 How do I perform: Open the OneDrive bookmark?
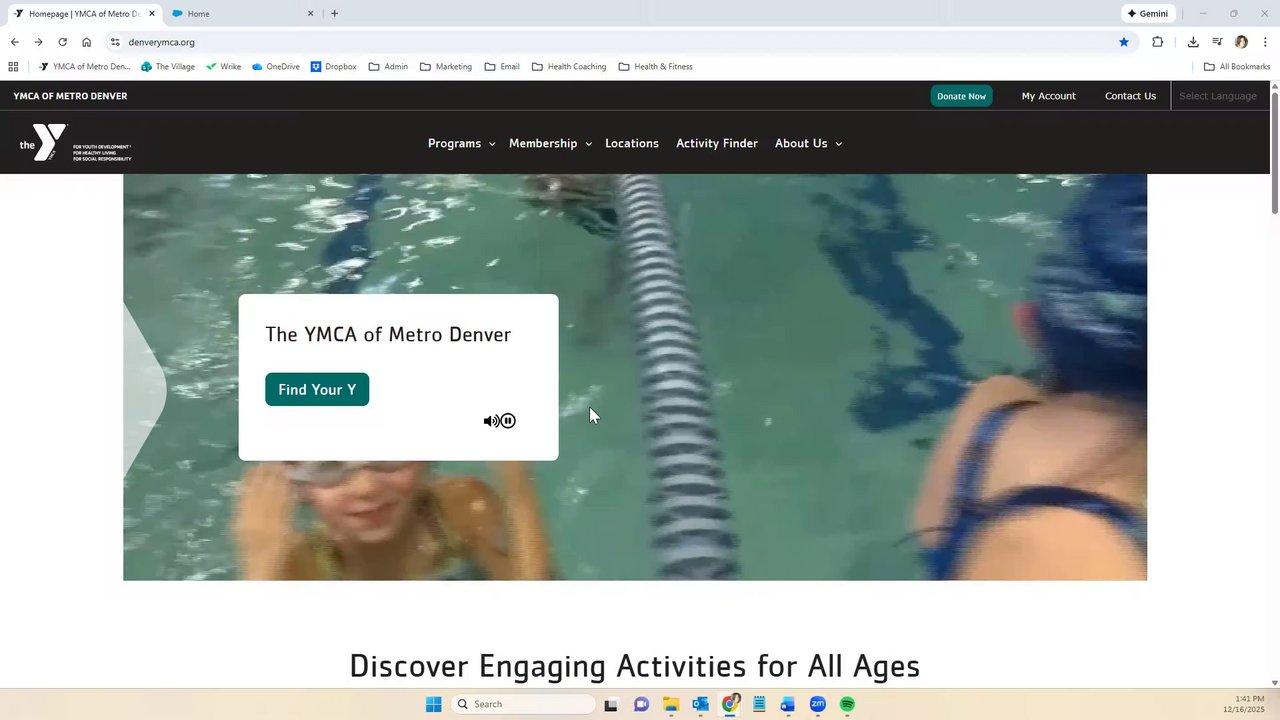tap(276, 67)
